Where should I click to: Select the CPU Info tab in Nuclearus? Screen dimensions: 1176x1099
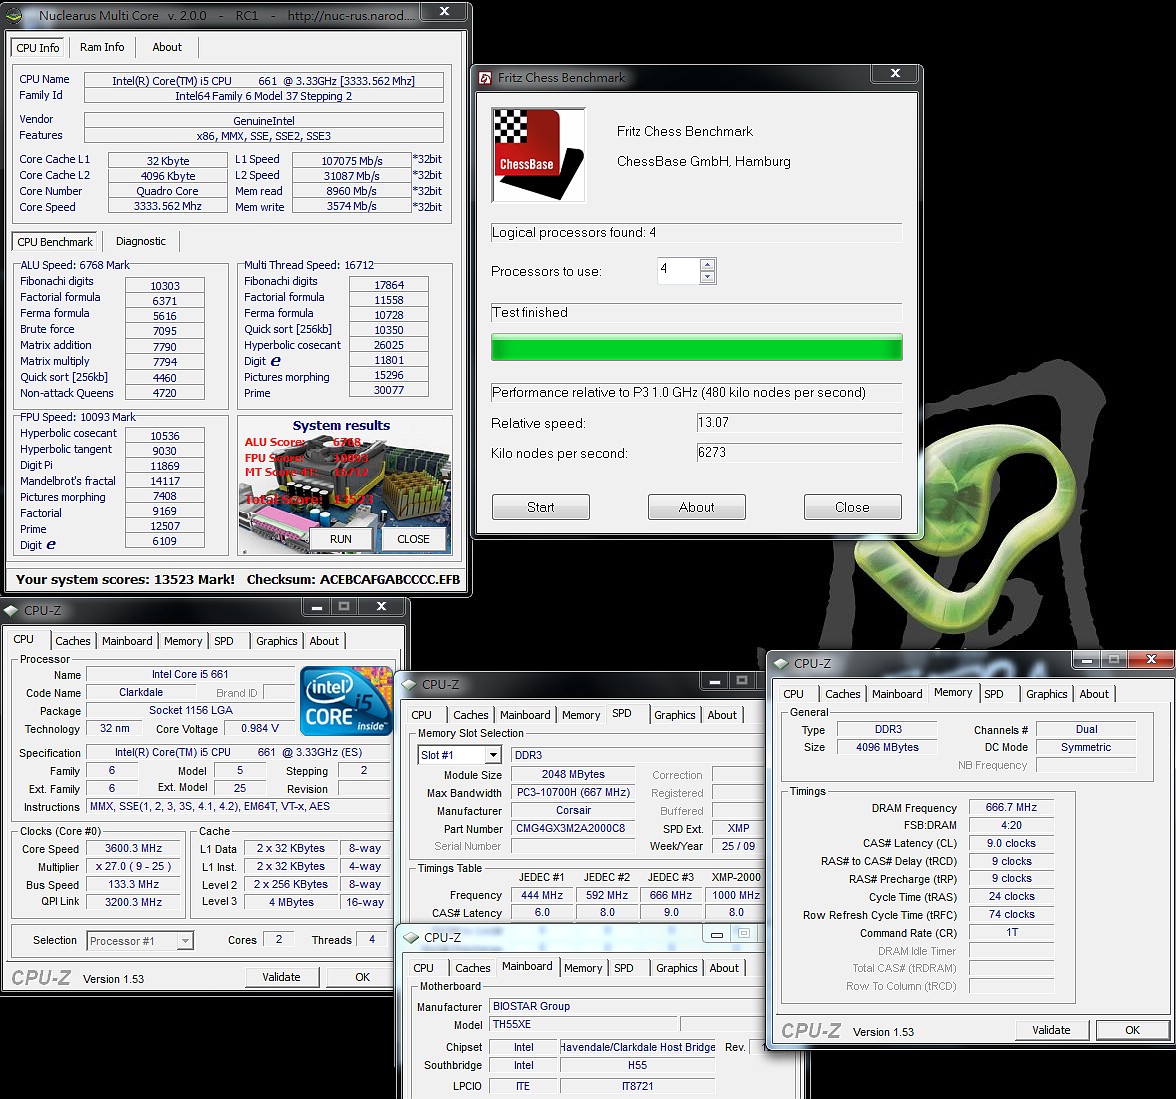(38, 47)
